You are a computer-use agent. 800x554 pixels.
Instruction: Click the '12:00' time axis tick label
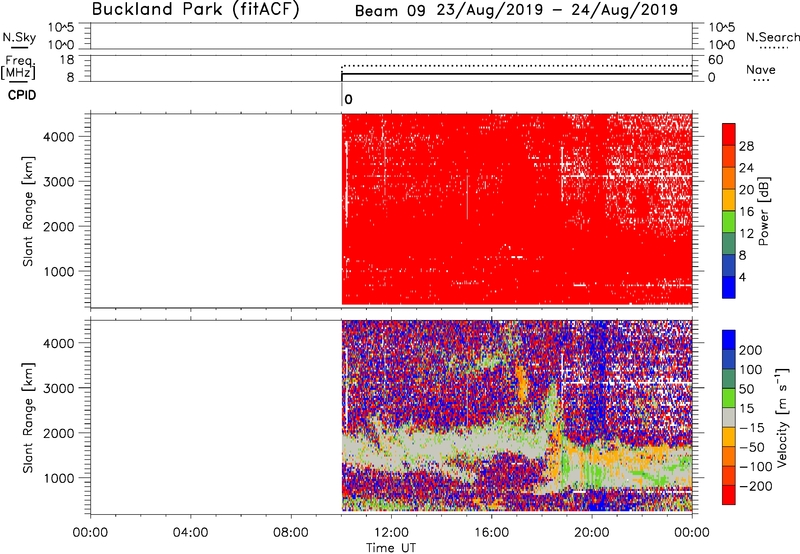click(391, 533)
